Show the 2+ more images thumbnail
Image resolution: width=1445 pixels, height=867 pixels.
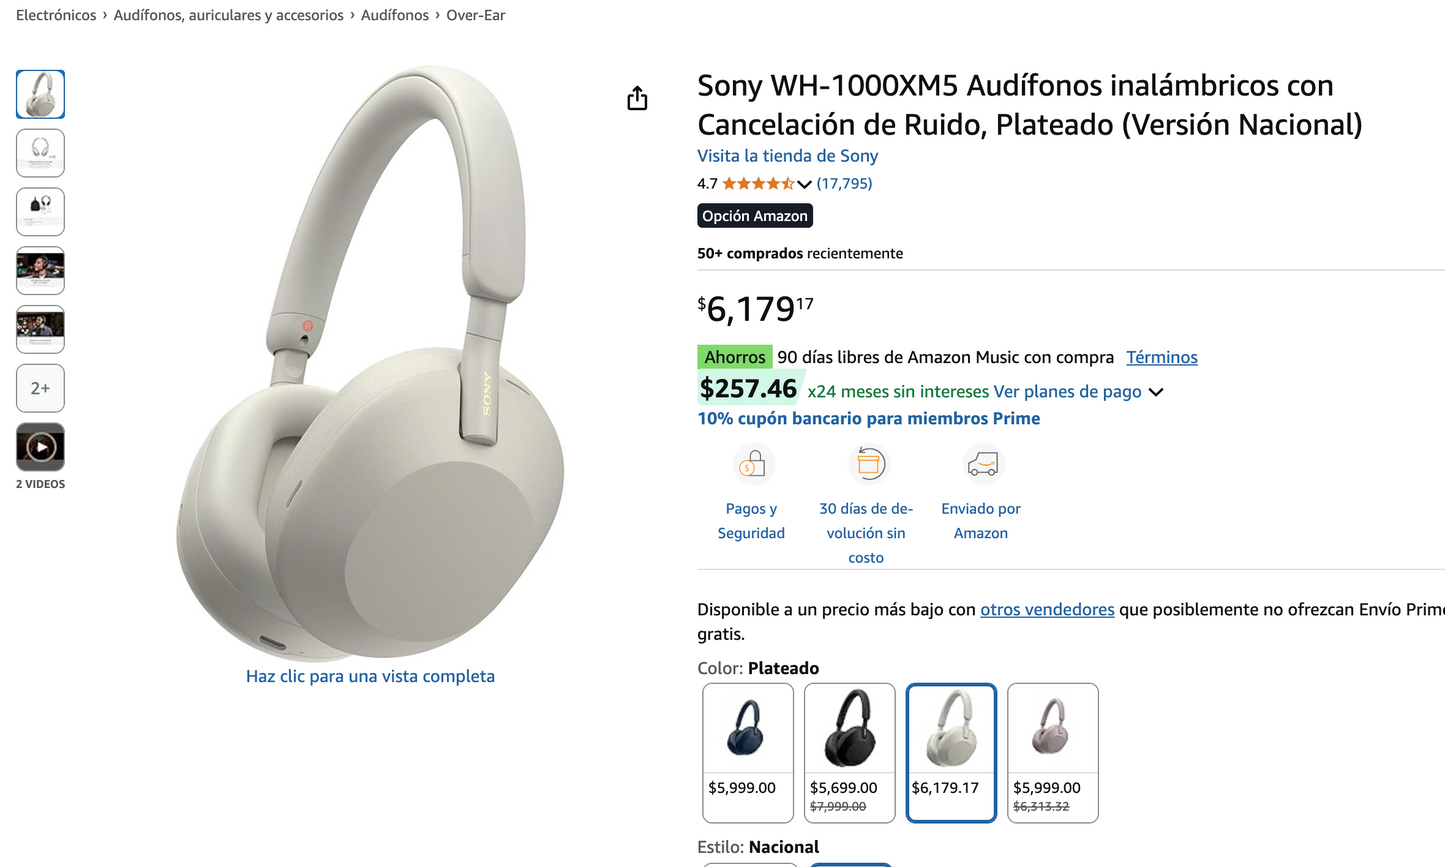[x=40, y=388]
